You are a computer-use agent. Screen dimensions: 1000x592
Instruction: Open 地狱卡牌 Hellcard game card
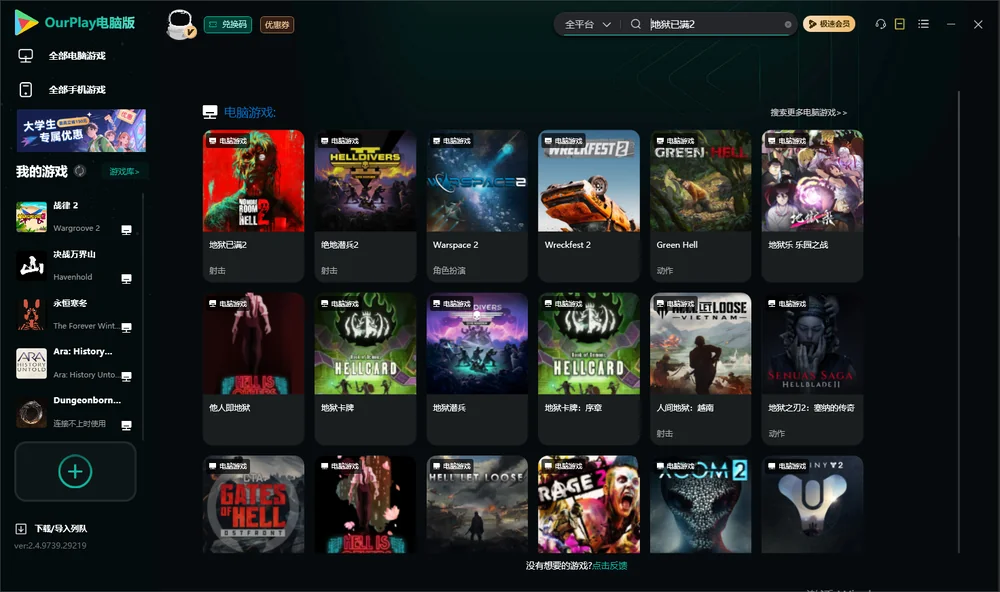pyautogui.click(x=365, y=369)
